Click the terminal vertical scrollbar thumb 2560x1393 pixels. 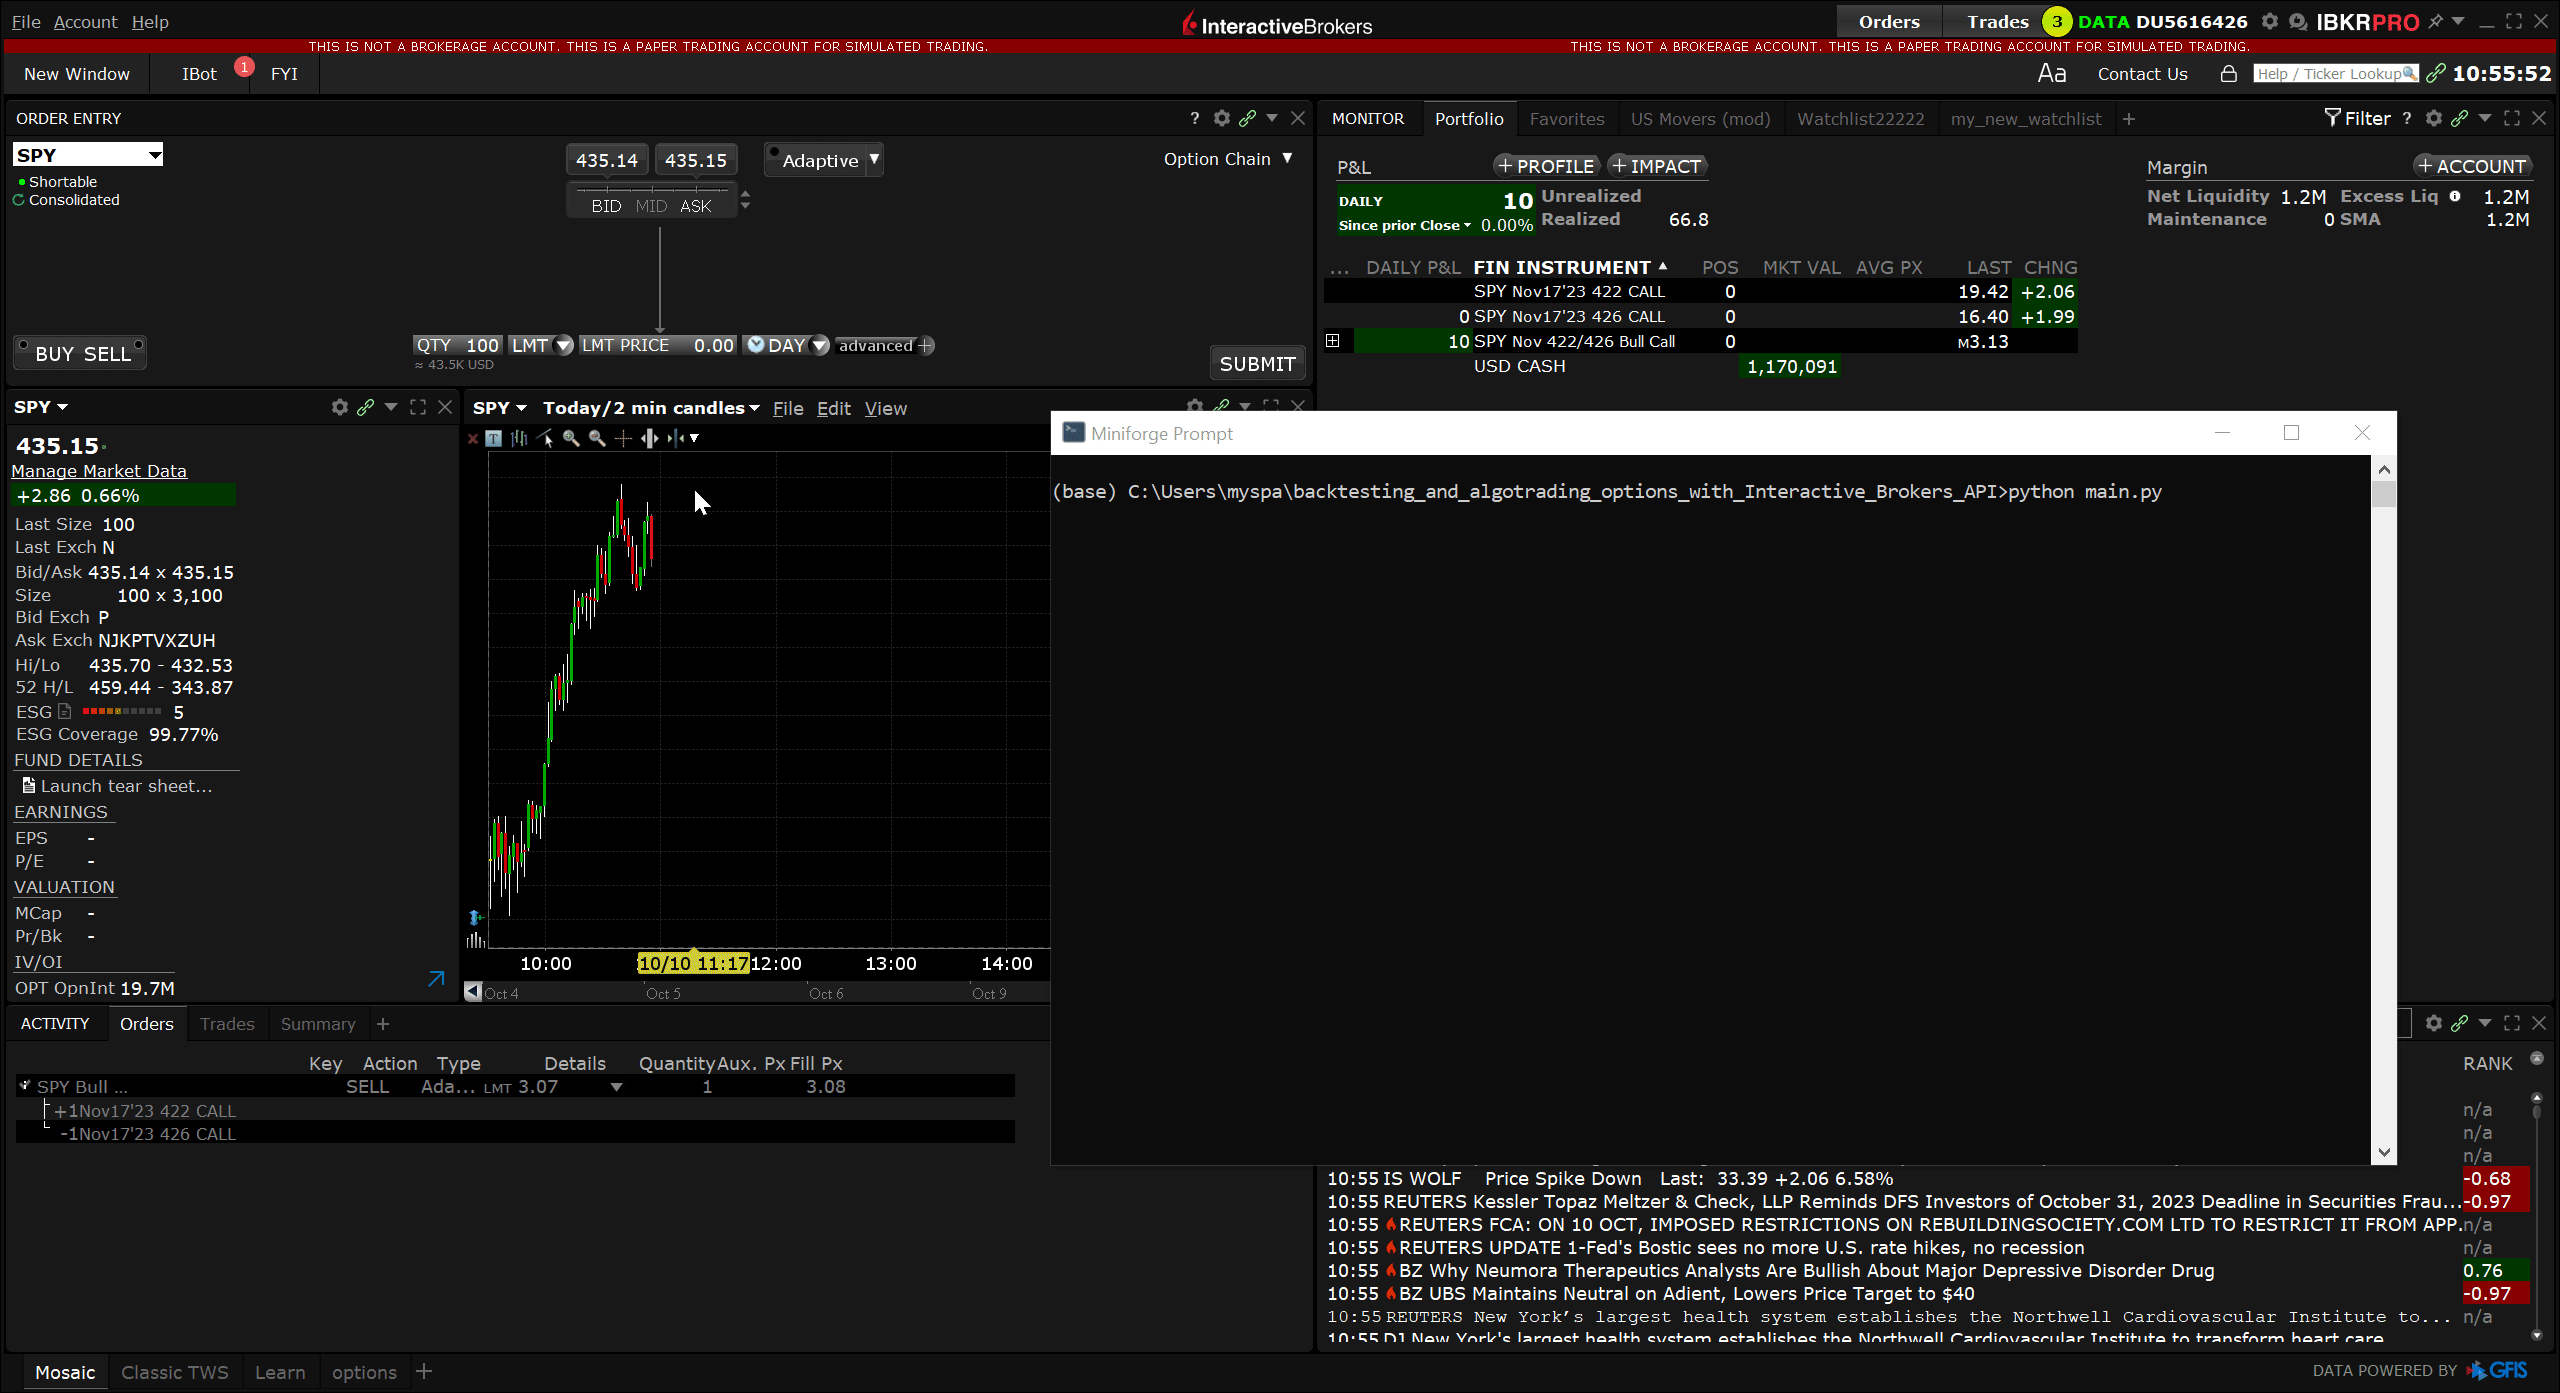(x=2384, y=495)
